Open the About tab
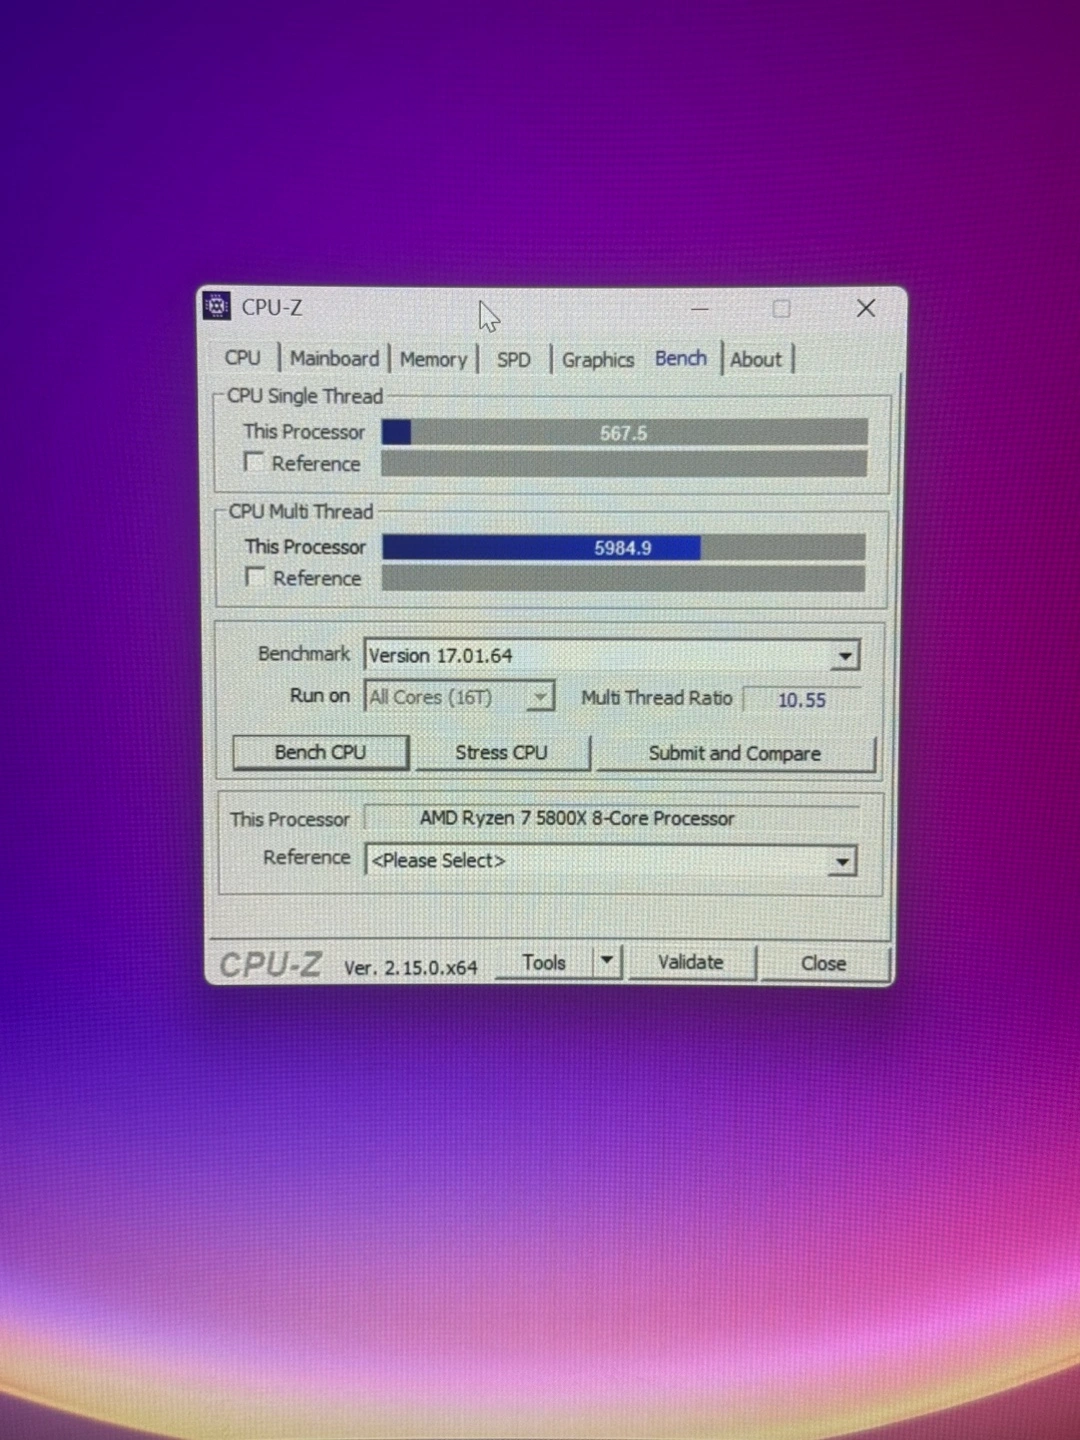The image size is (1080, 1440). pyautogui.click(x=756, y=359)
